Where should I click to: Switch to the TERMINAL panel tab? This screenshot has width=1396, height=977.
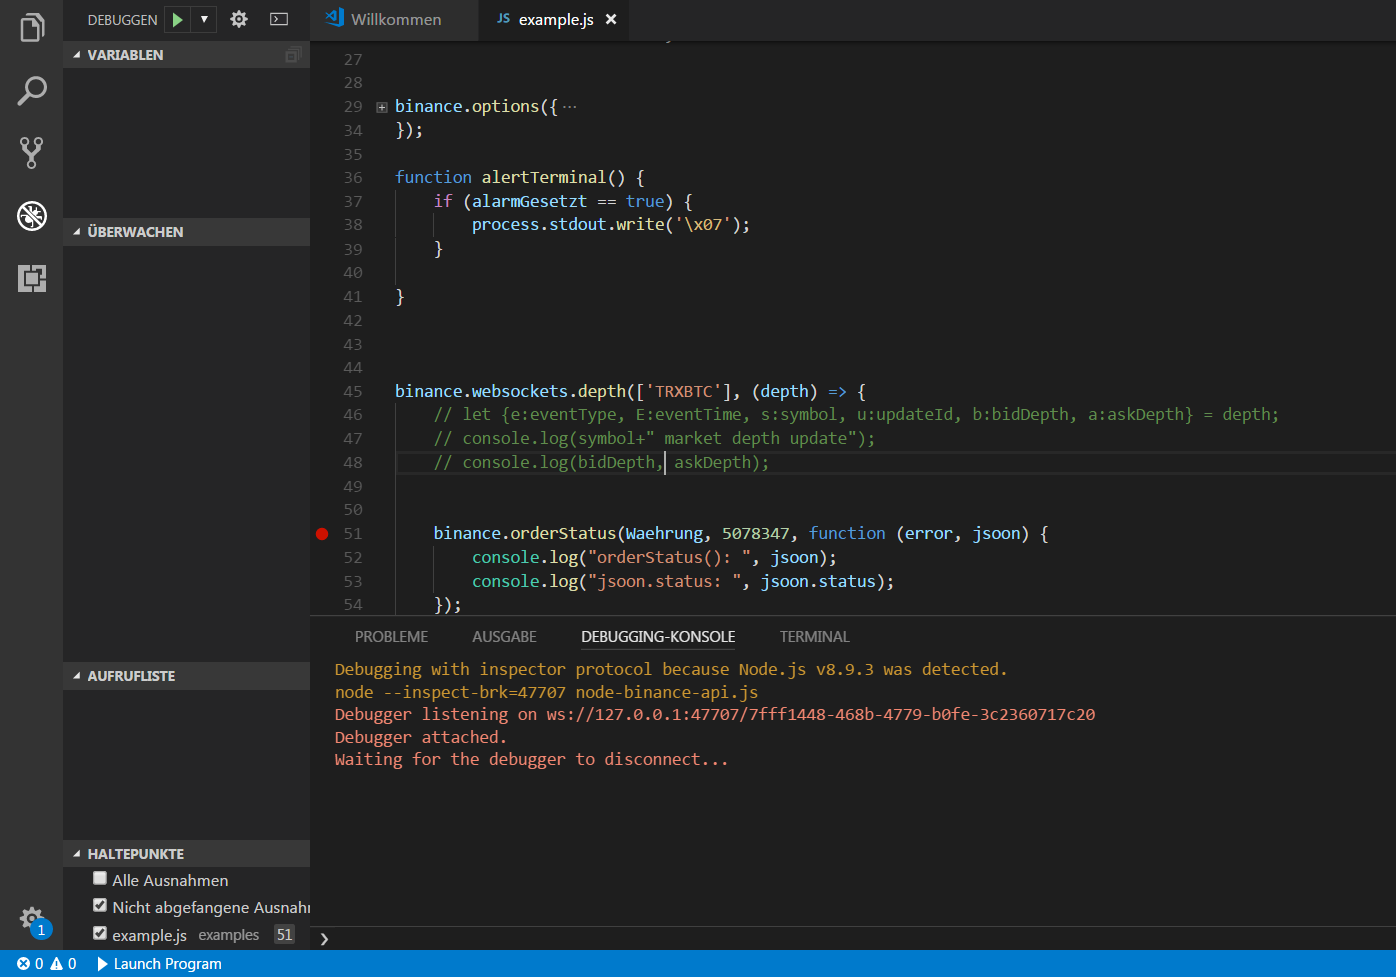pyautogui.click(x=814, y=637)
